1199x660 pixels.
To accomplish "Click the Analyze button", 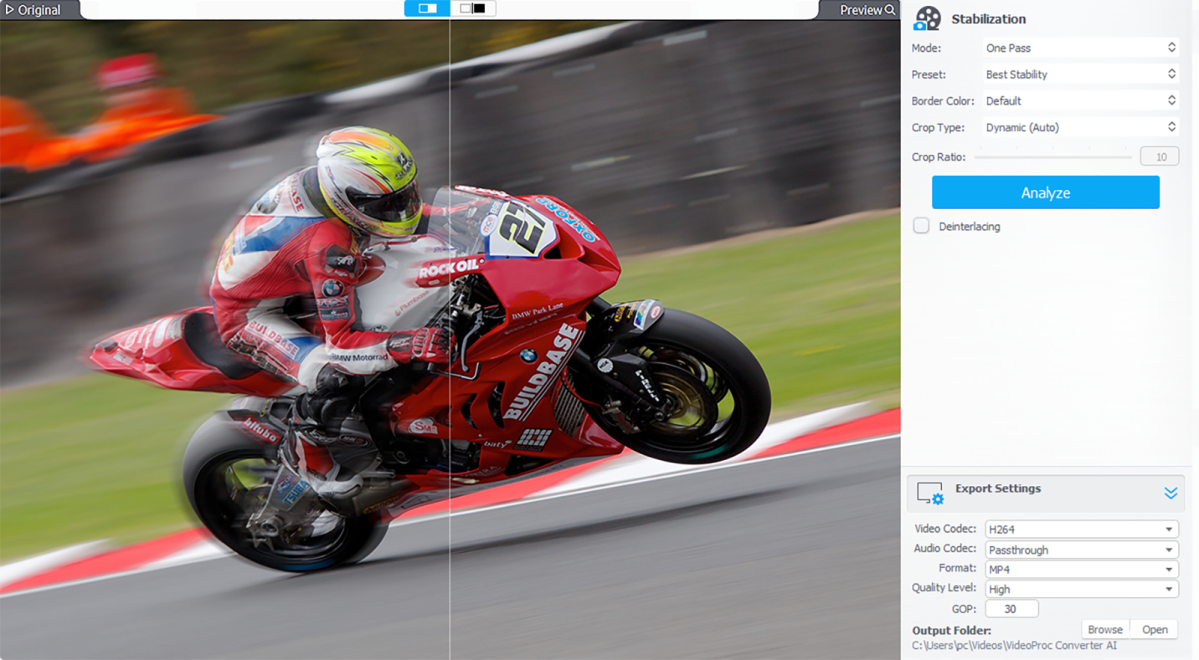I will [x=1045, y=192].
